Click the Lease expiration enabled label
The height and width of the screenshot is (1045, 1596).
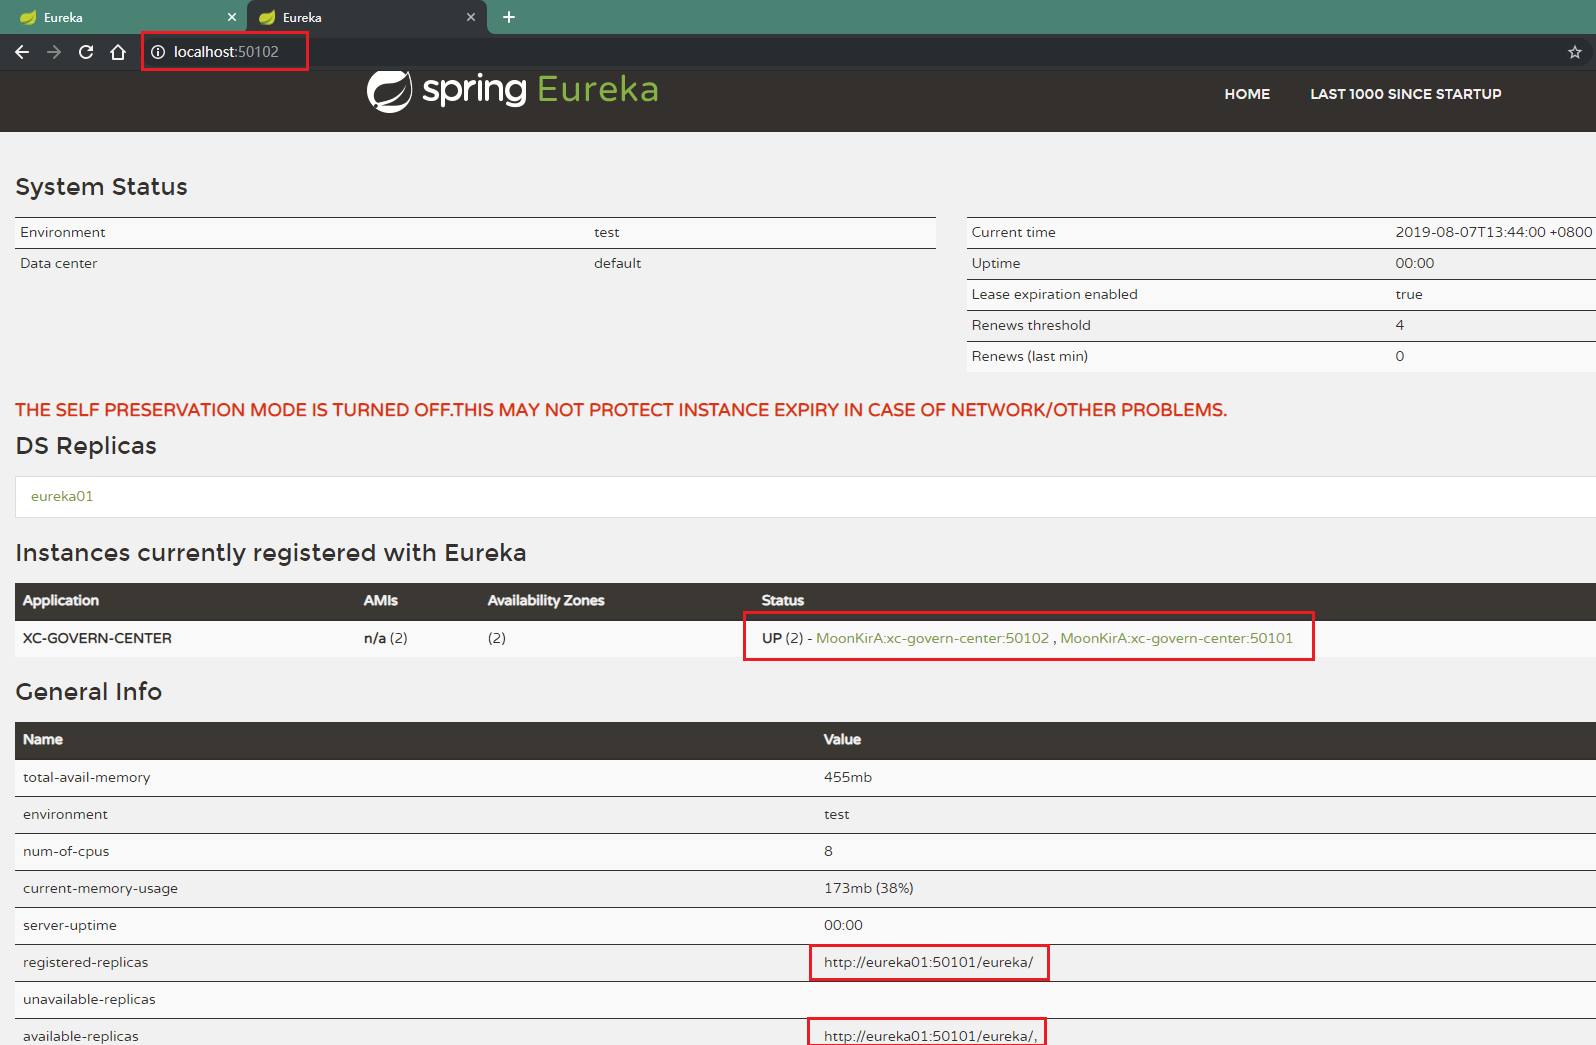point(1054,294)
